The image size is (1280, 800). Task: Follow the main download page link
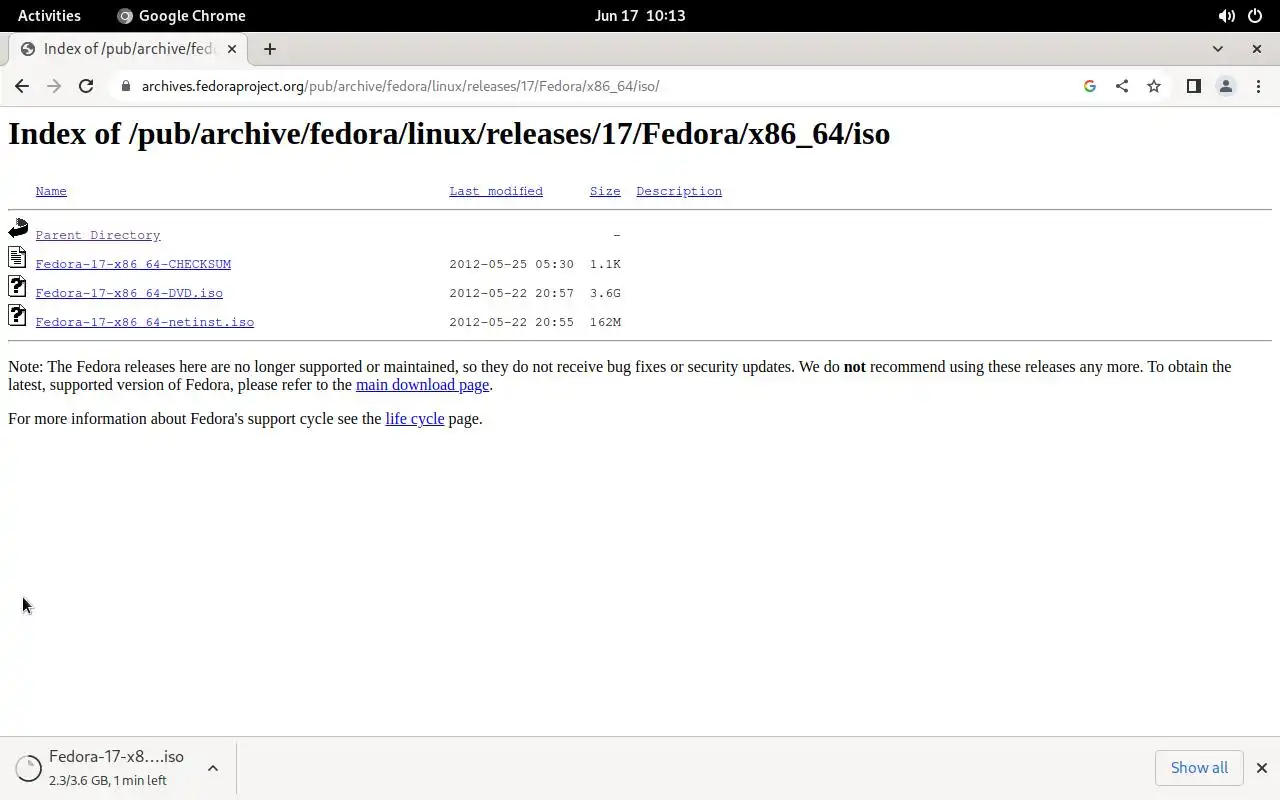pyautogui.click(x=422, y=385)
